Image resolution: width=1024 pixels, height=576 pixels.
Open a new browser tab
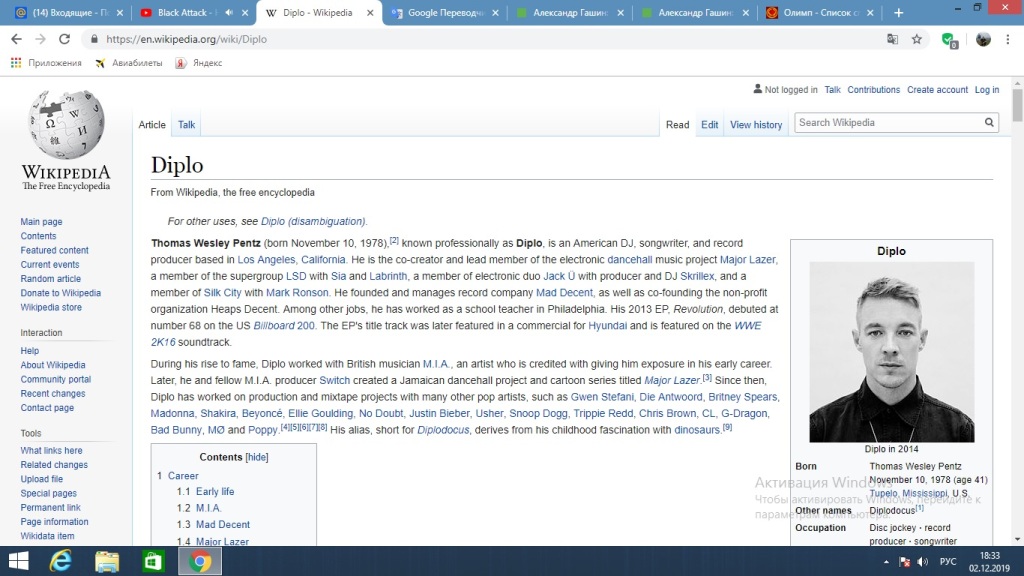pyautogui.click(x=899, y=12)
